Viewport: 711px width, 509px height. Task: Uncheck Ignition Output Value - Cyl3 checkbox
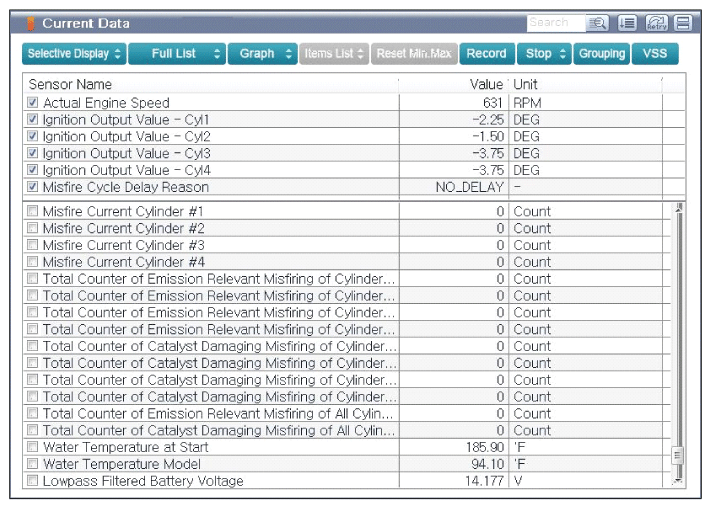[x=32, y=153]
